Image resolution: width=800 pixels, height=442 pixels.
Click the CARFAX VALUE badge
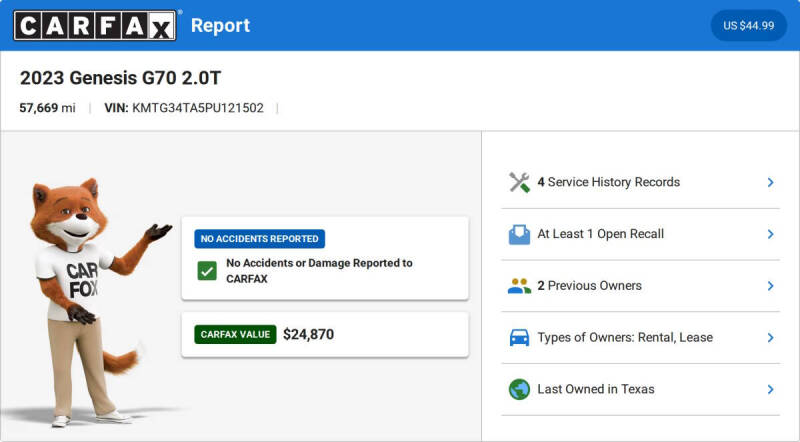(235, 334)
